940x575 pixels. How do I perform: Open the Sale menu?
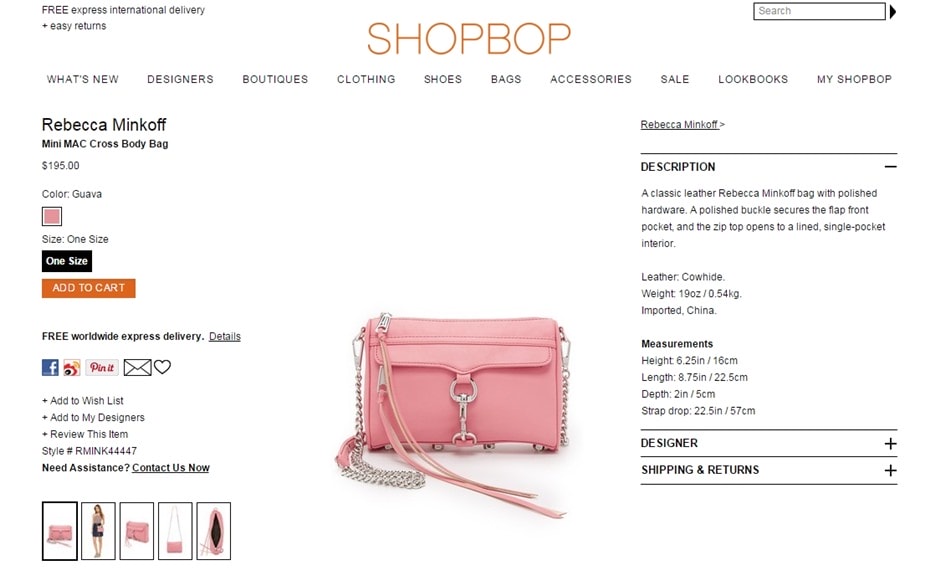coord(675,79)
